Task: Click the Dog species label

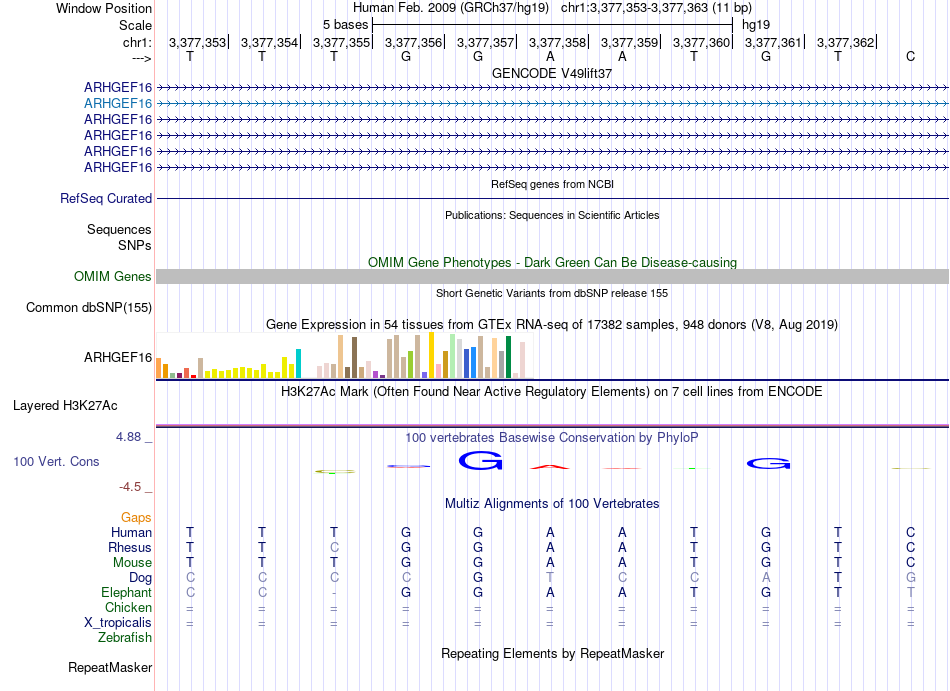Action: tap(140, 578)
